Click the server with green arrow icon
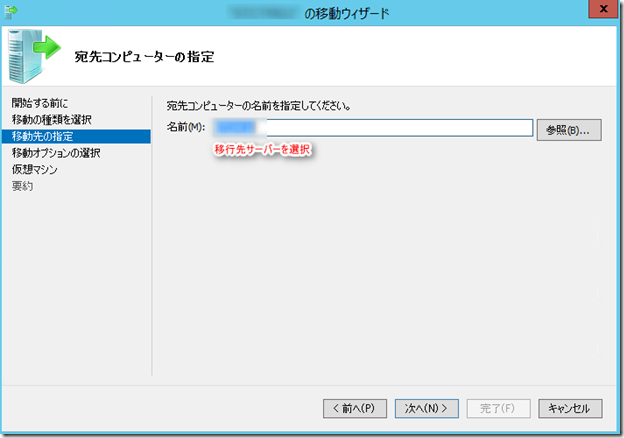Image resolution: width=624 pixels, height=438 pixels. [34, 56]
